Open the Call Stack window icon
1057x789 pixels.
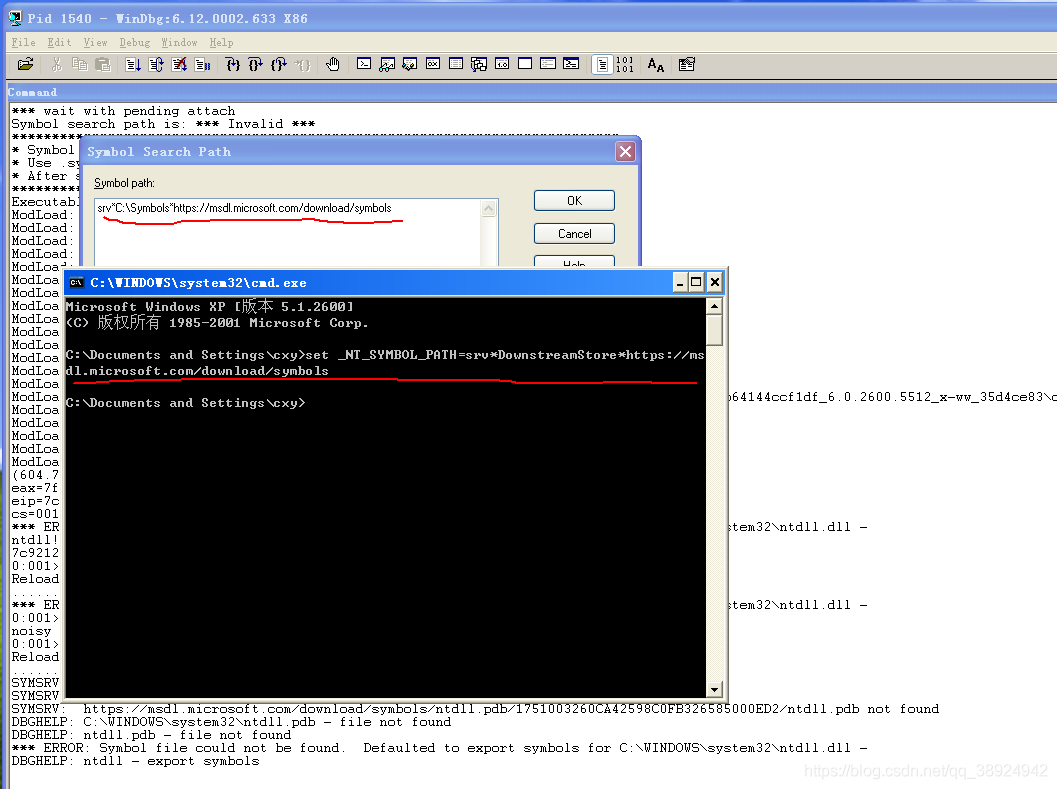coord(479,64)
